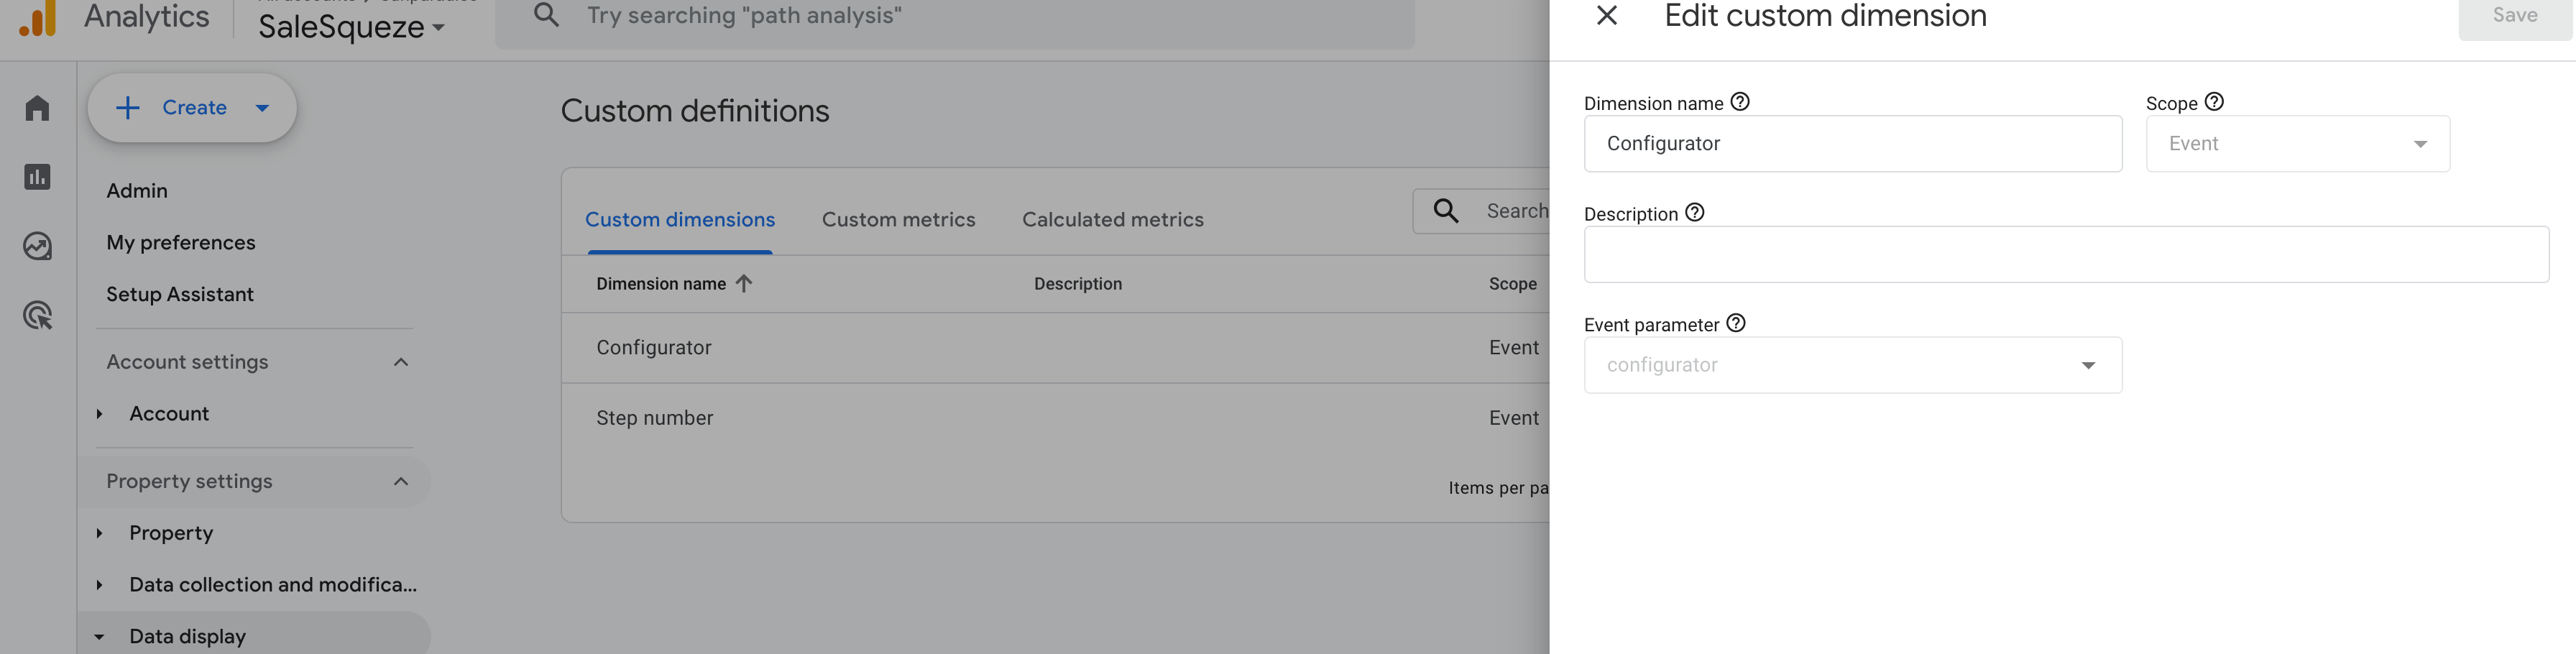
Task: Open the Event parameter configurator dropdown
Action: click(1853, 365)
